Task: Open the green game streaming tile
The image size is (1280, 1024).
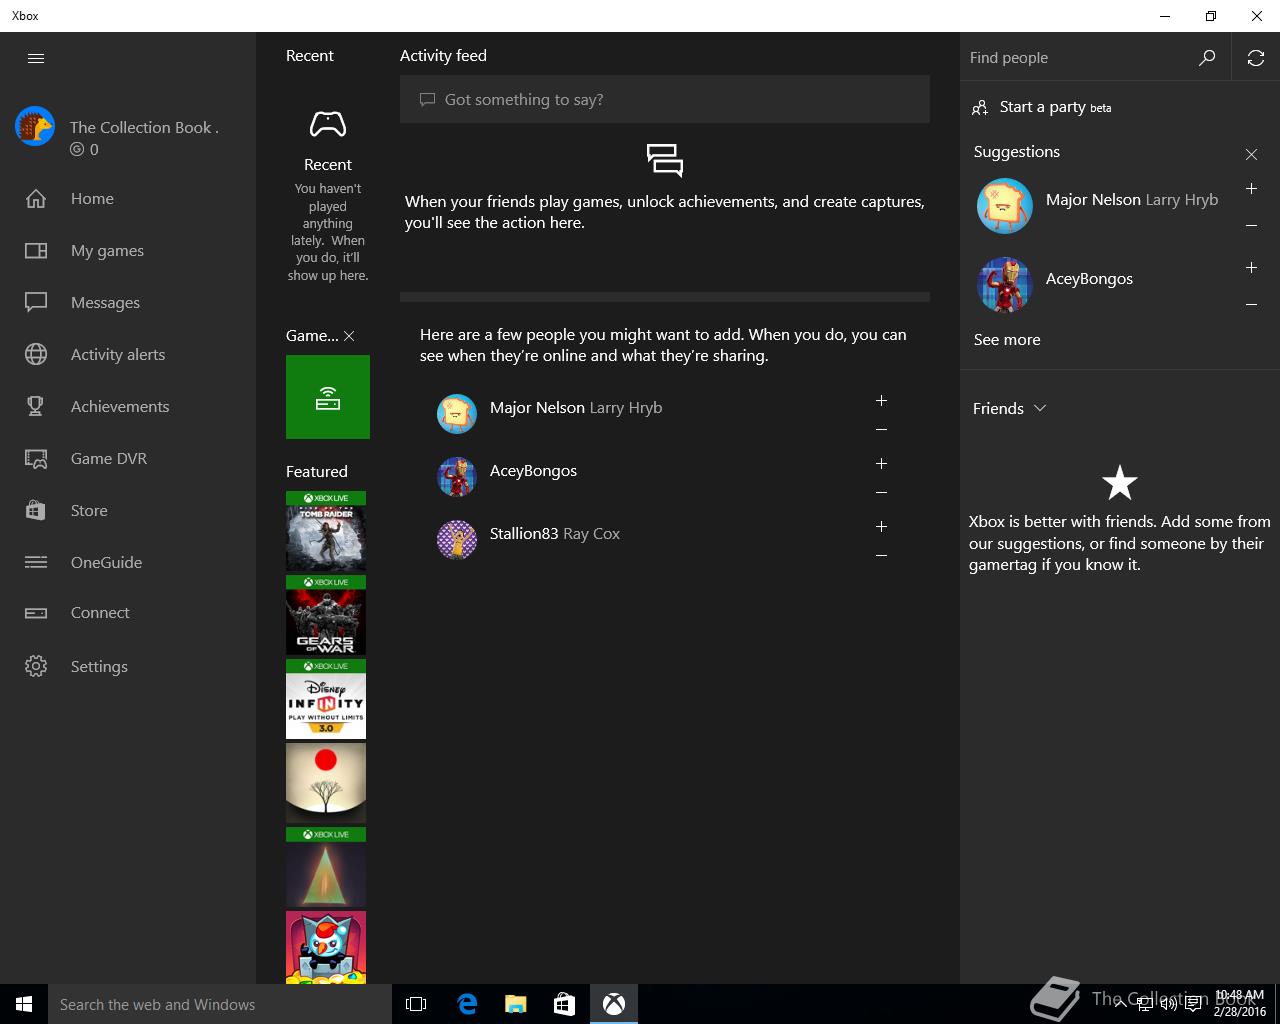Action: 328,397
